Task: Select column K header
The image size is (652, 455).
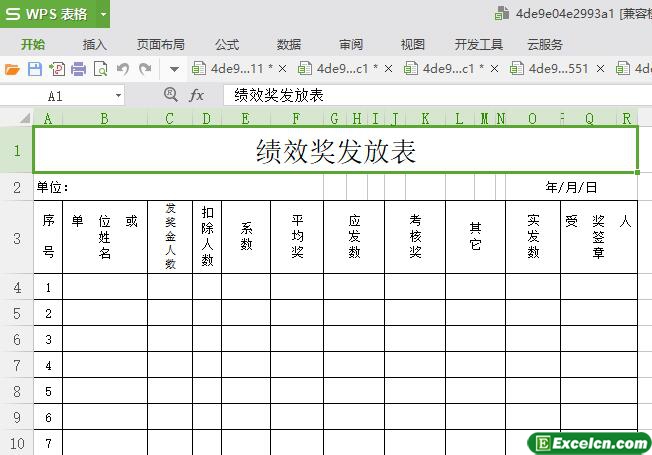Action: (x=425, y=119)
